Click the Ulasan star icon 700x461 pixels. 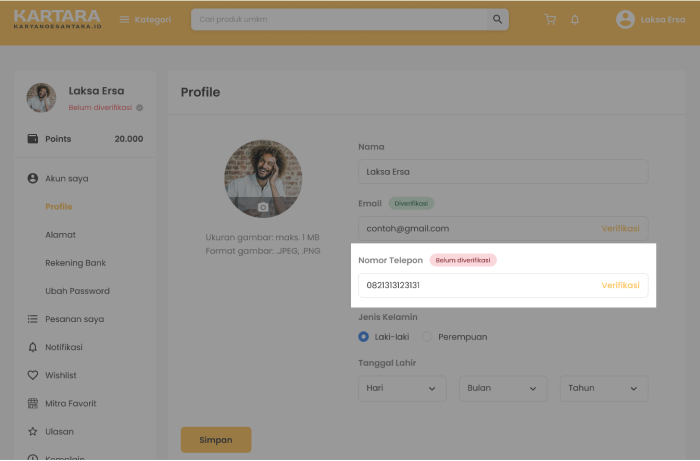[33, 432]
